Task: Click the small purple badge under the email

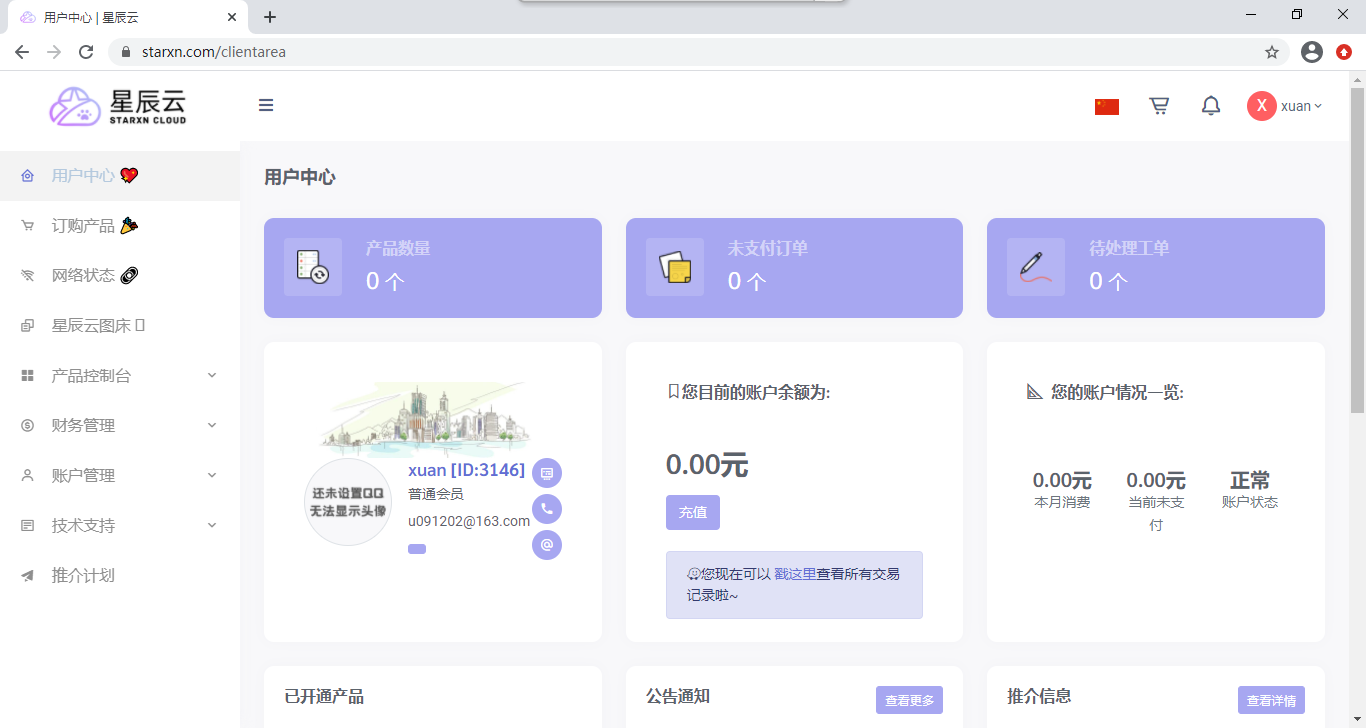Action: (417, 548)
